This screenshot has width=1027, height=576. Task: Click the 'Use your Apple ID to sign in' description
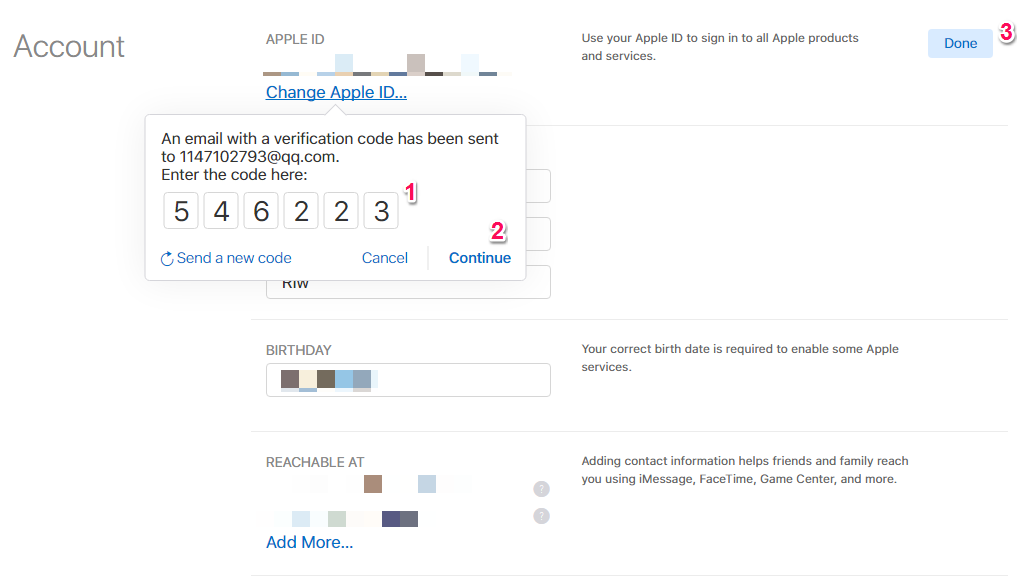pyautogui.click(x=720, y=47)
